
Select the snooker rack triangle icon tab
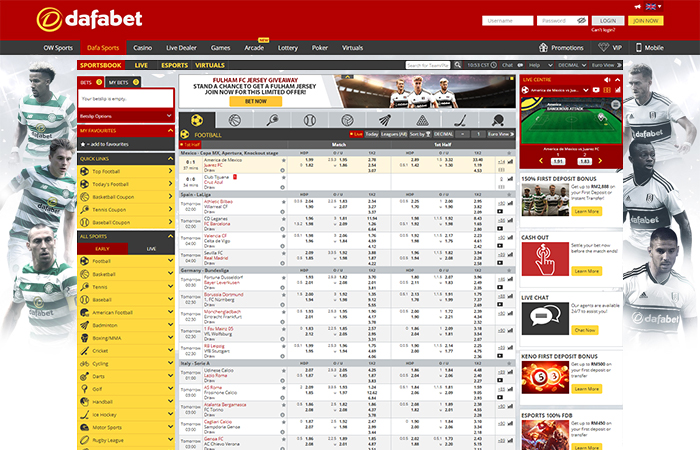[x=422, y=120]
